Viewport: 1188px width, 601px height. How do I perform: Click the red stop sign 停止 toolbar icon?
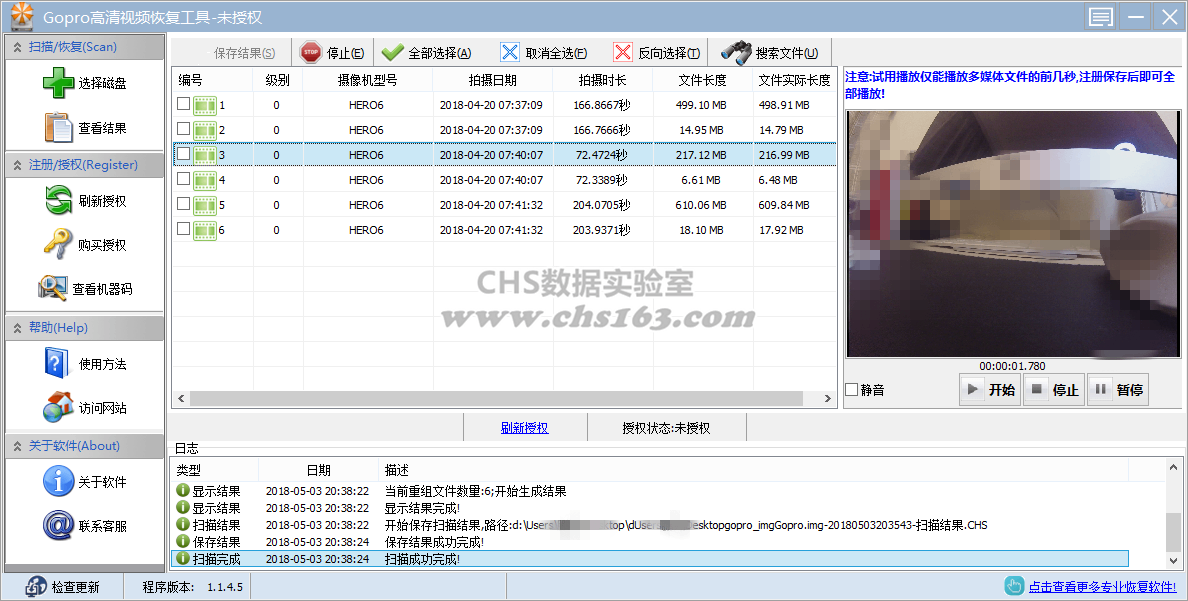click(x=311, y=52)
